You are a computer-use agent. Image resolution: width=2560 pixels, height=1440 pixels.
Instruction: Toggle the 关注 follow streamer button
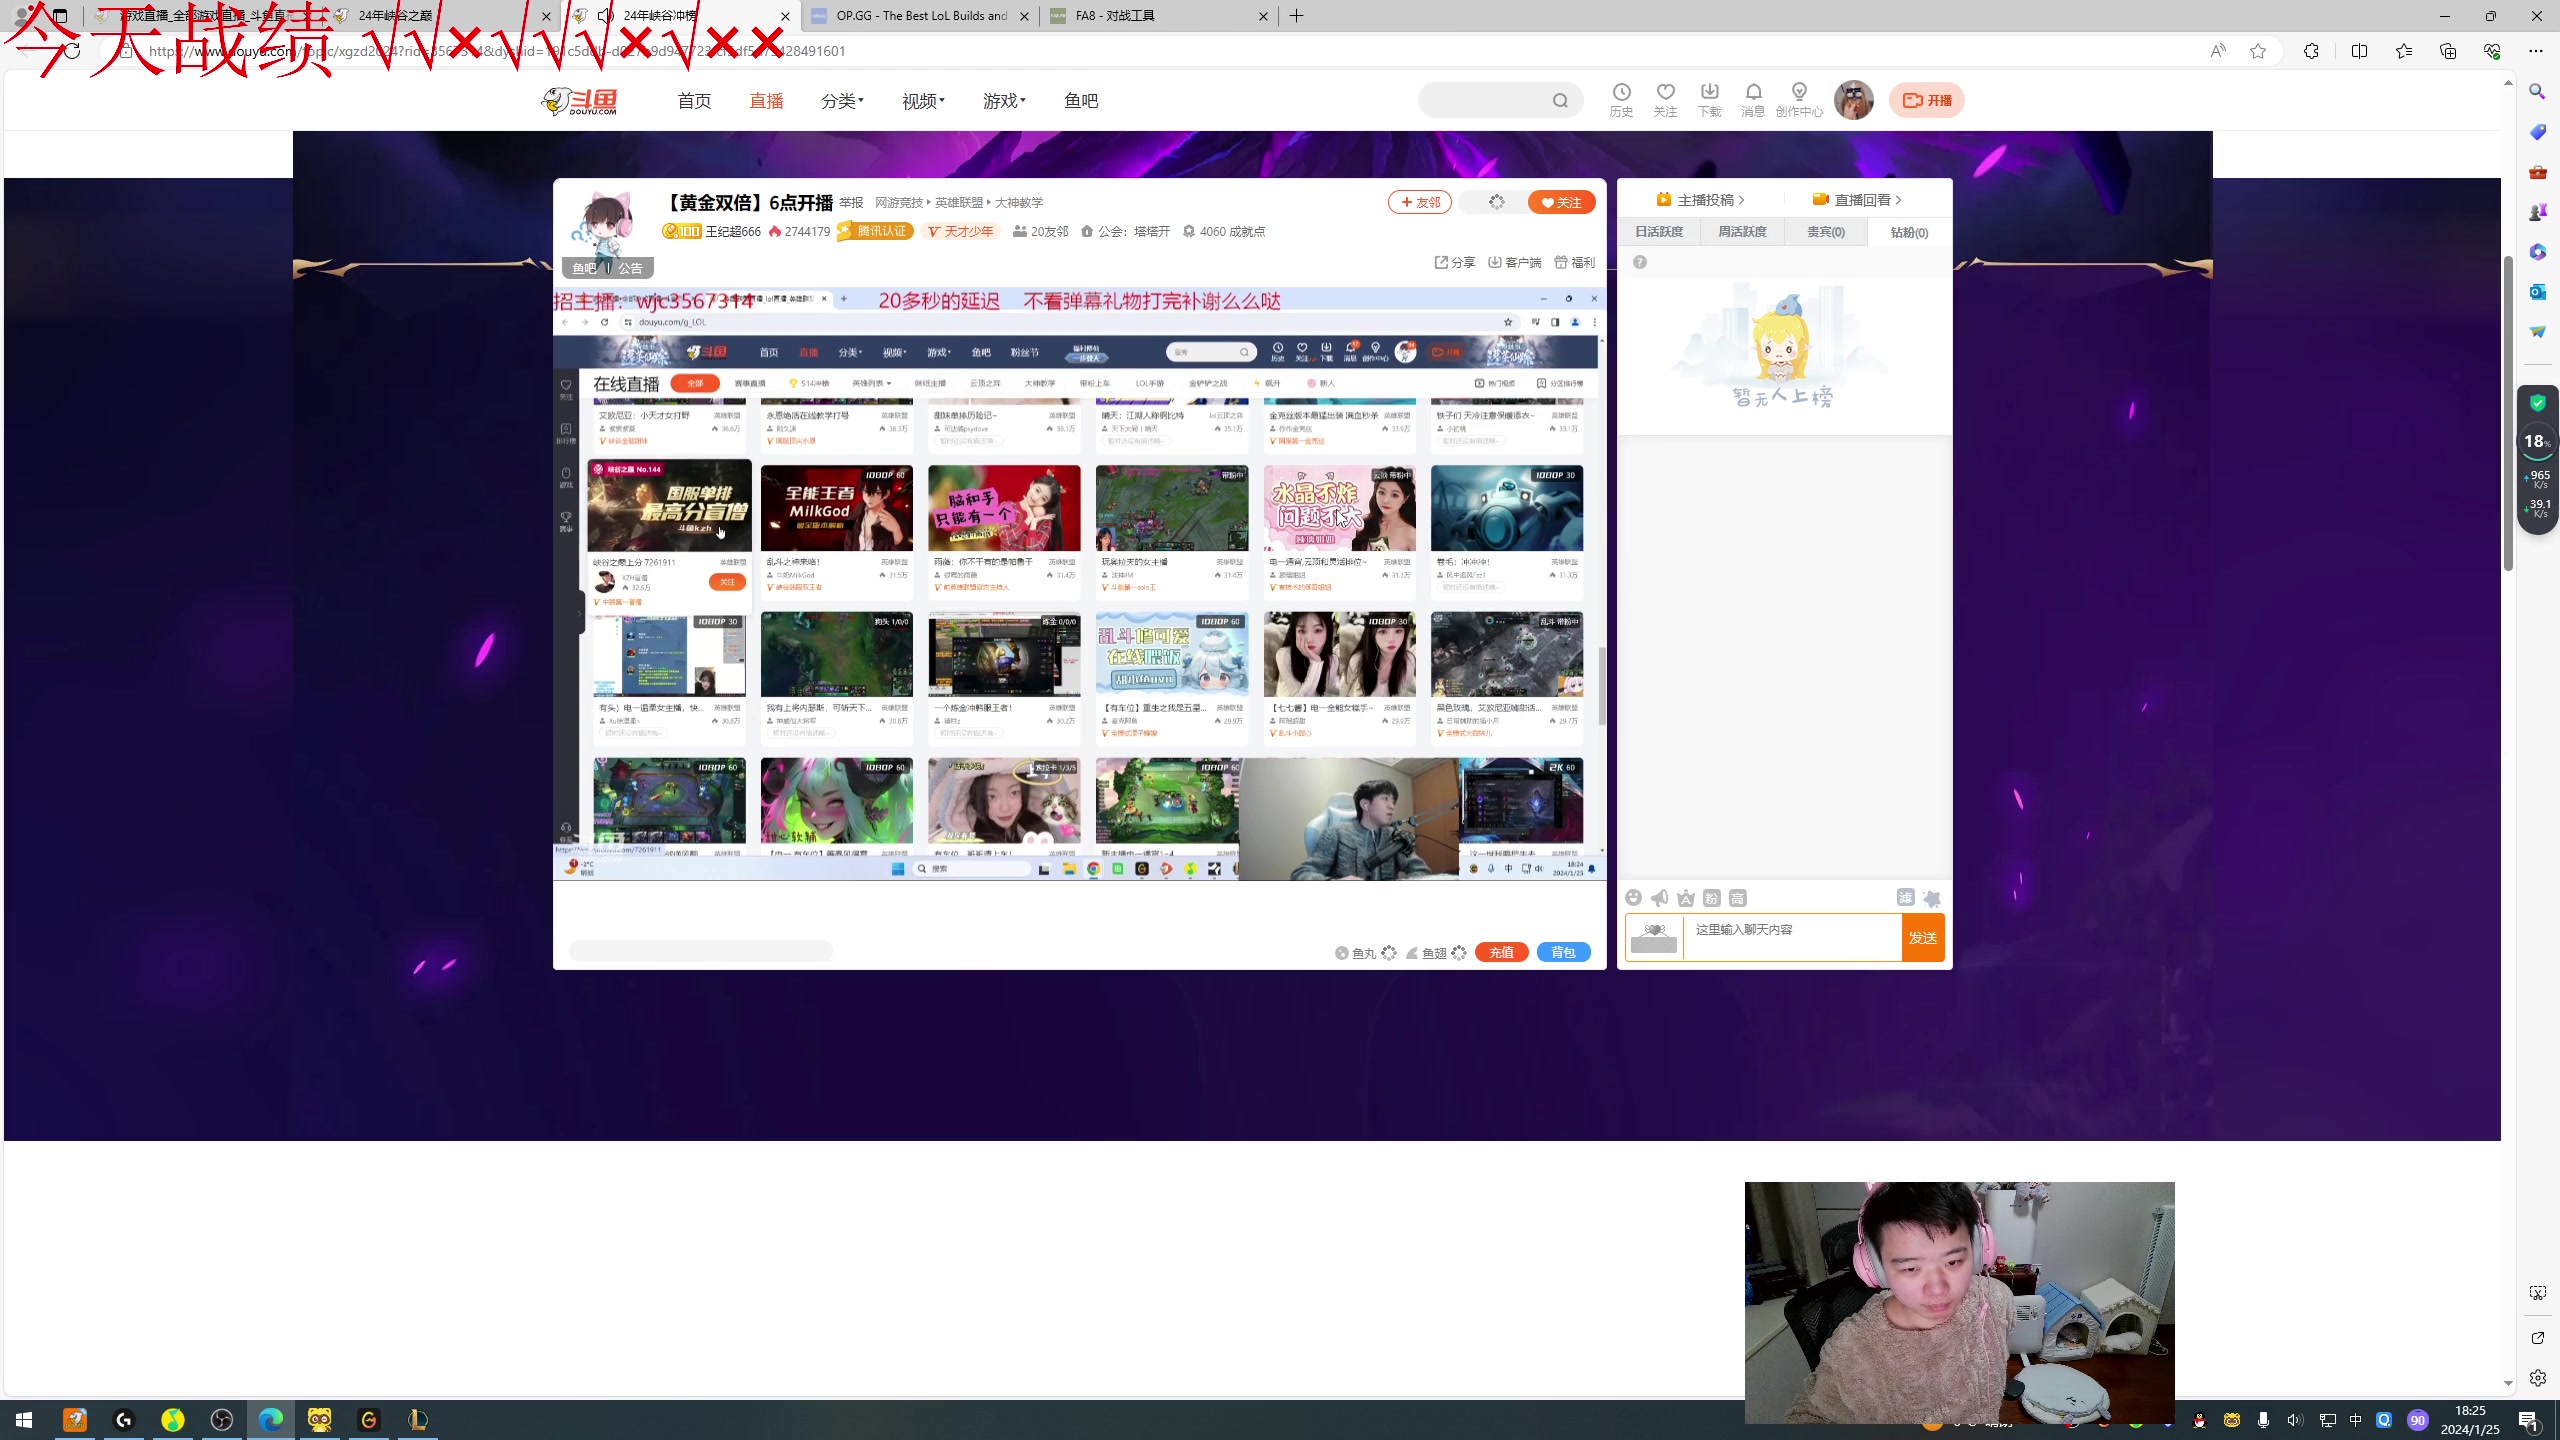1562,202
